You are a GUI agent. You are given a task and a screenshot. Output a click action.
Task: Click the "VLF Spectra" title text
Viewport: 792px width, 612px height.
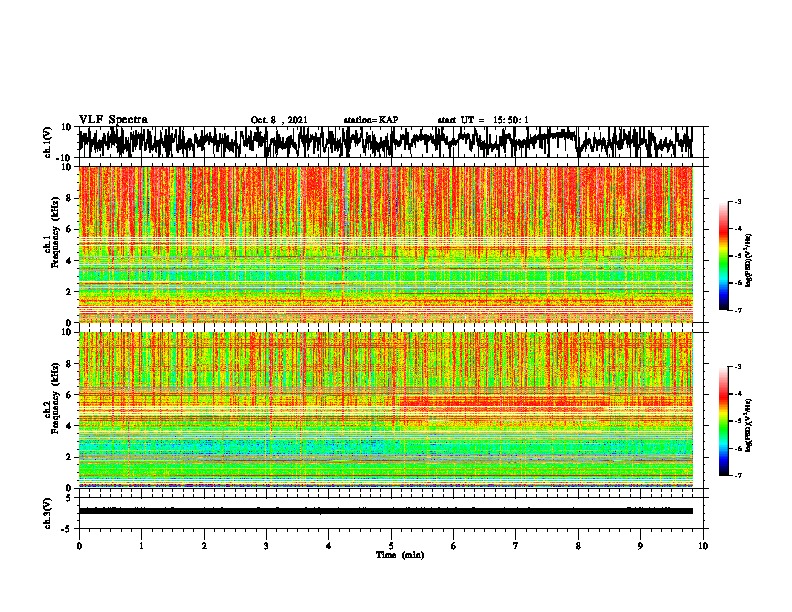point(113,120)
